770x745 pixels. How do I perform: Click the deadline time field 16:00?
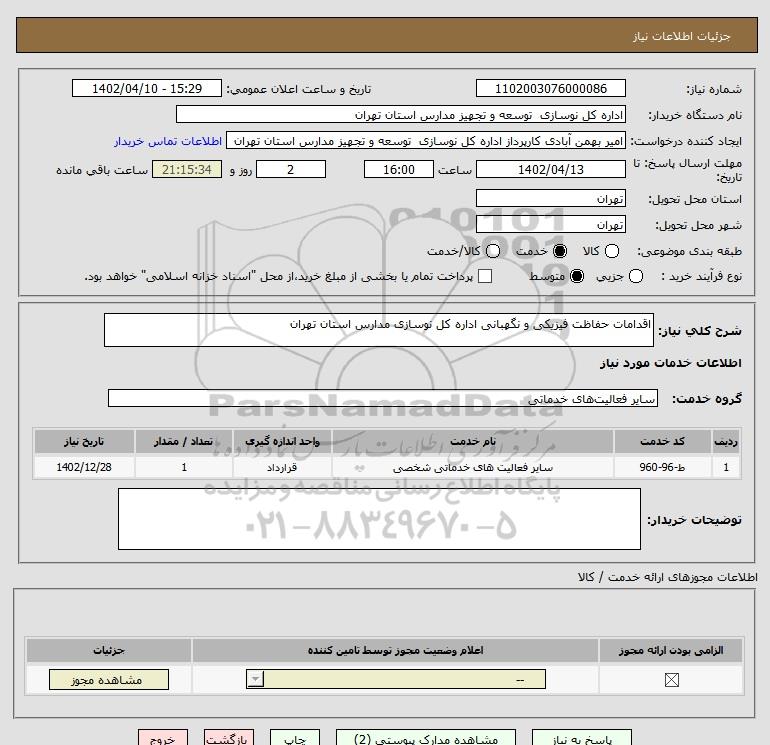[x=399, y=169]
